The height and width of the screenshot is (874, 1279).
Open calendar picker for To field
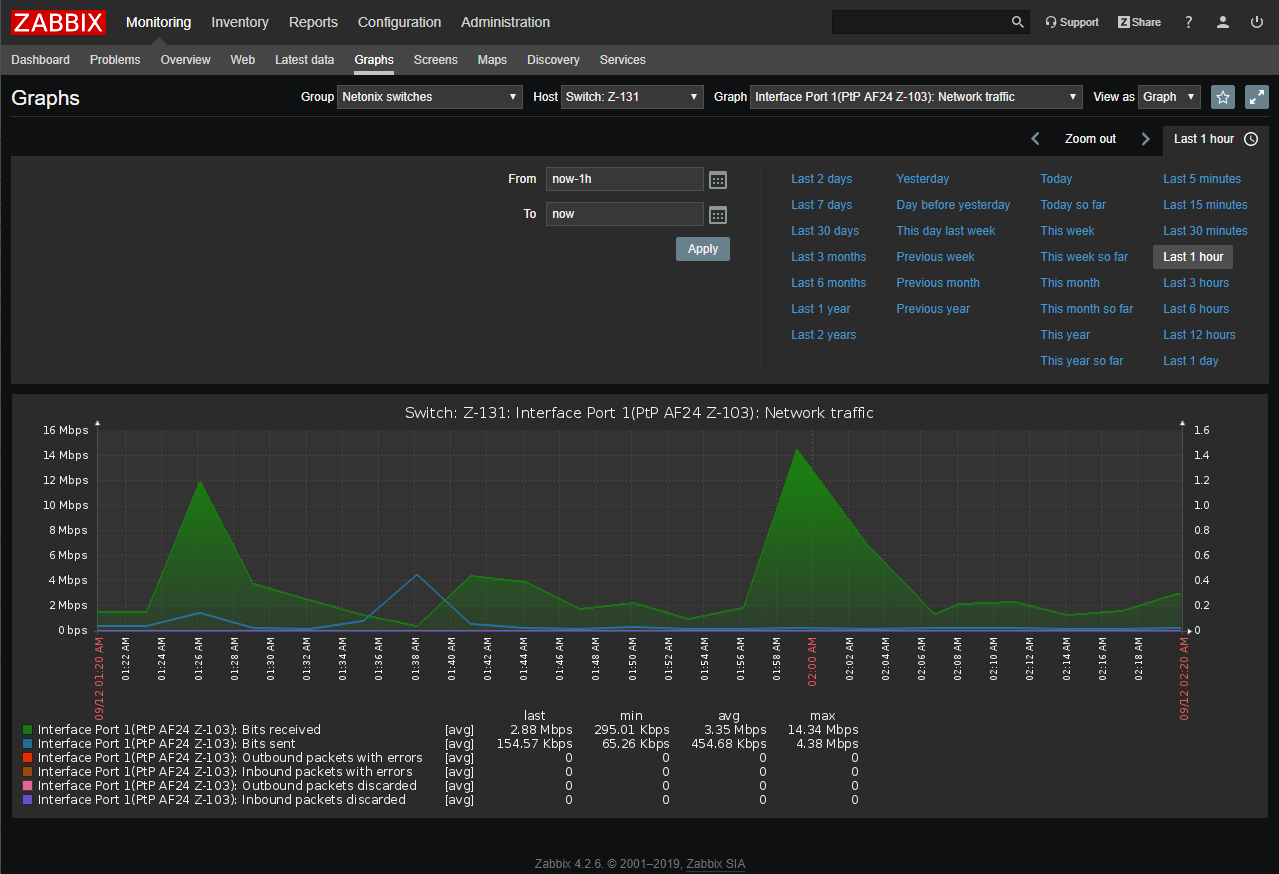click(718, 215)
